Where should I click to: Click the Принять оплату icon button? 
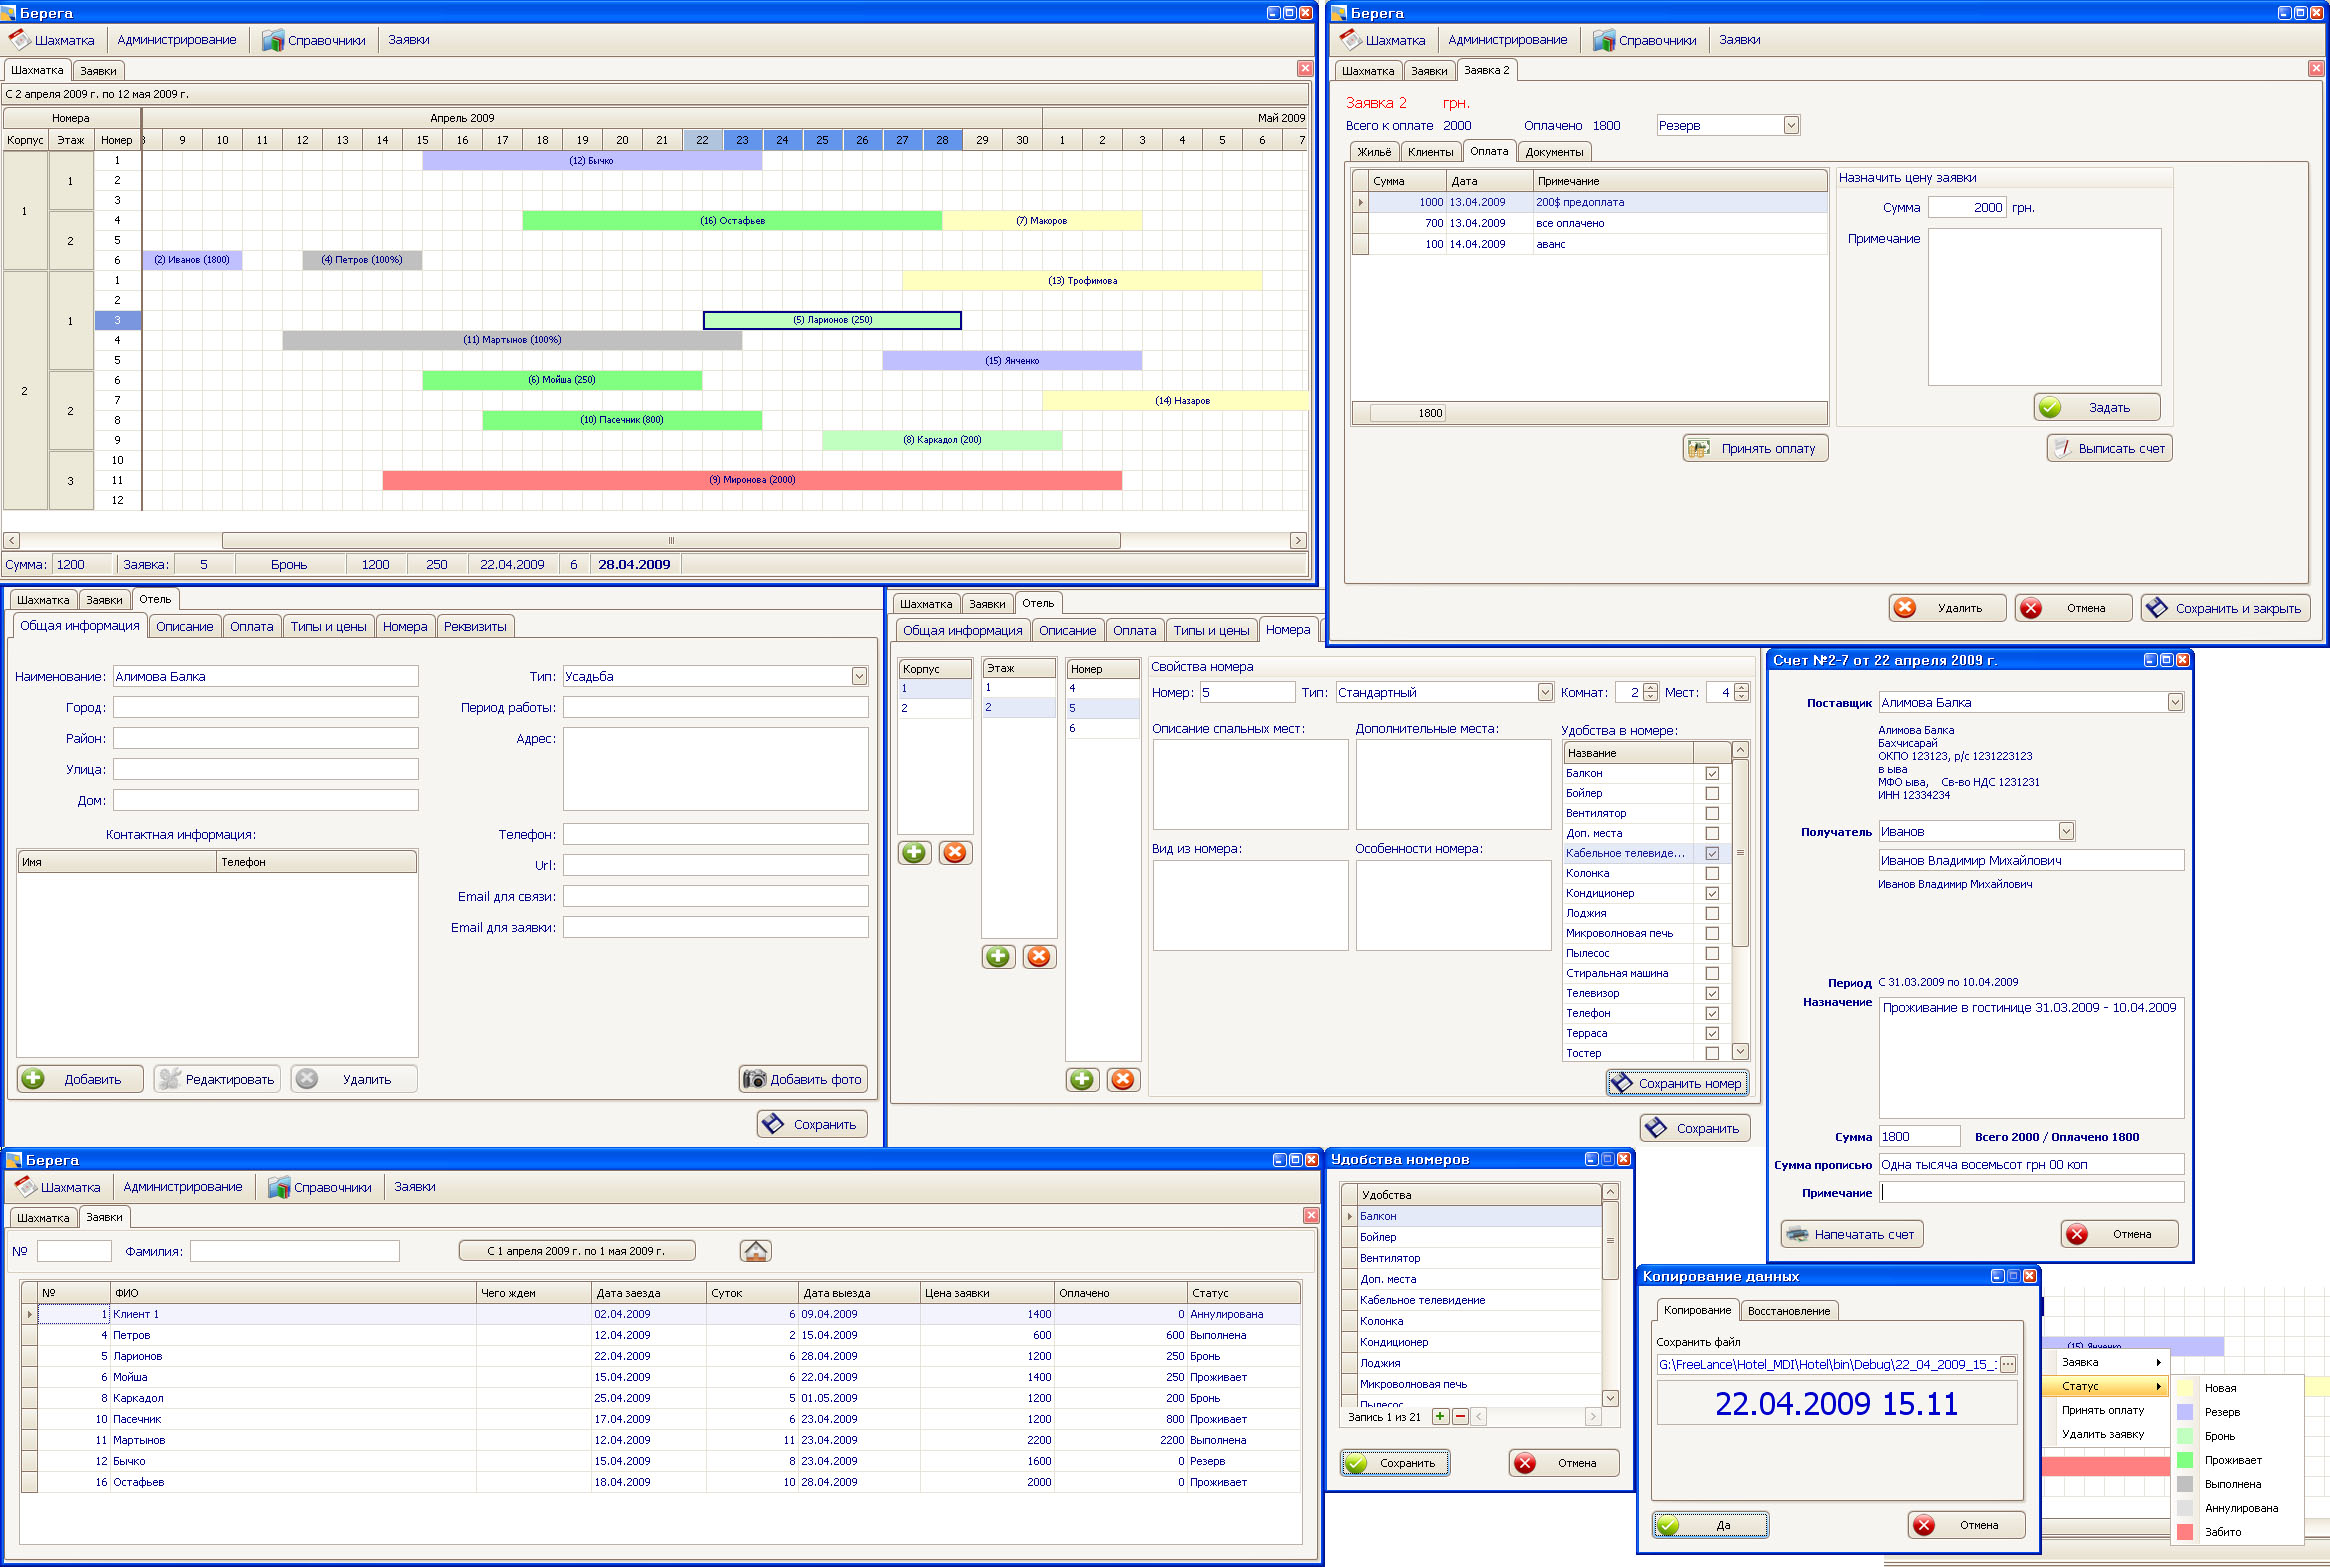point(1755,449)
